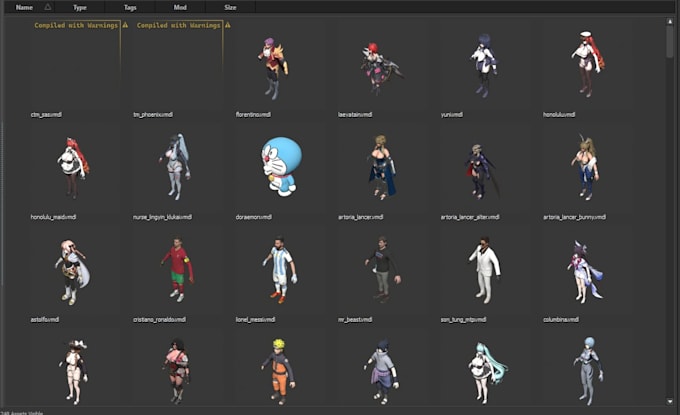The height and width of the screenshot is (415, 680).
Task: Select the artoria_lancer.vmdl model thumbnail
Action: (x=382, y=167)
